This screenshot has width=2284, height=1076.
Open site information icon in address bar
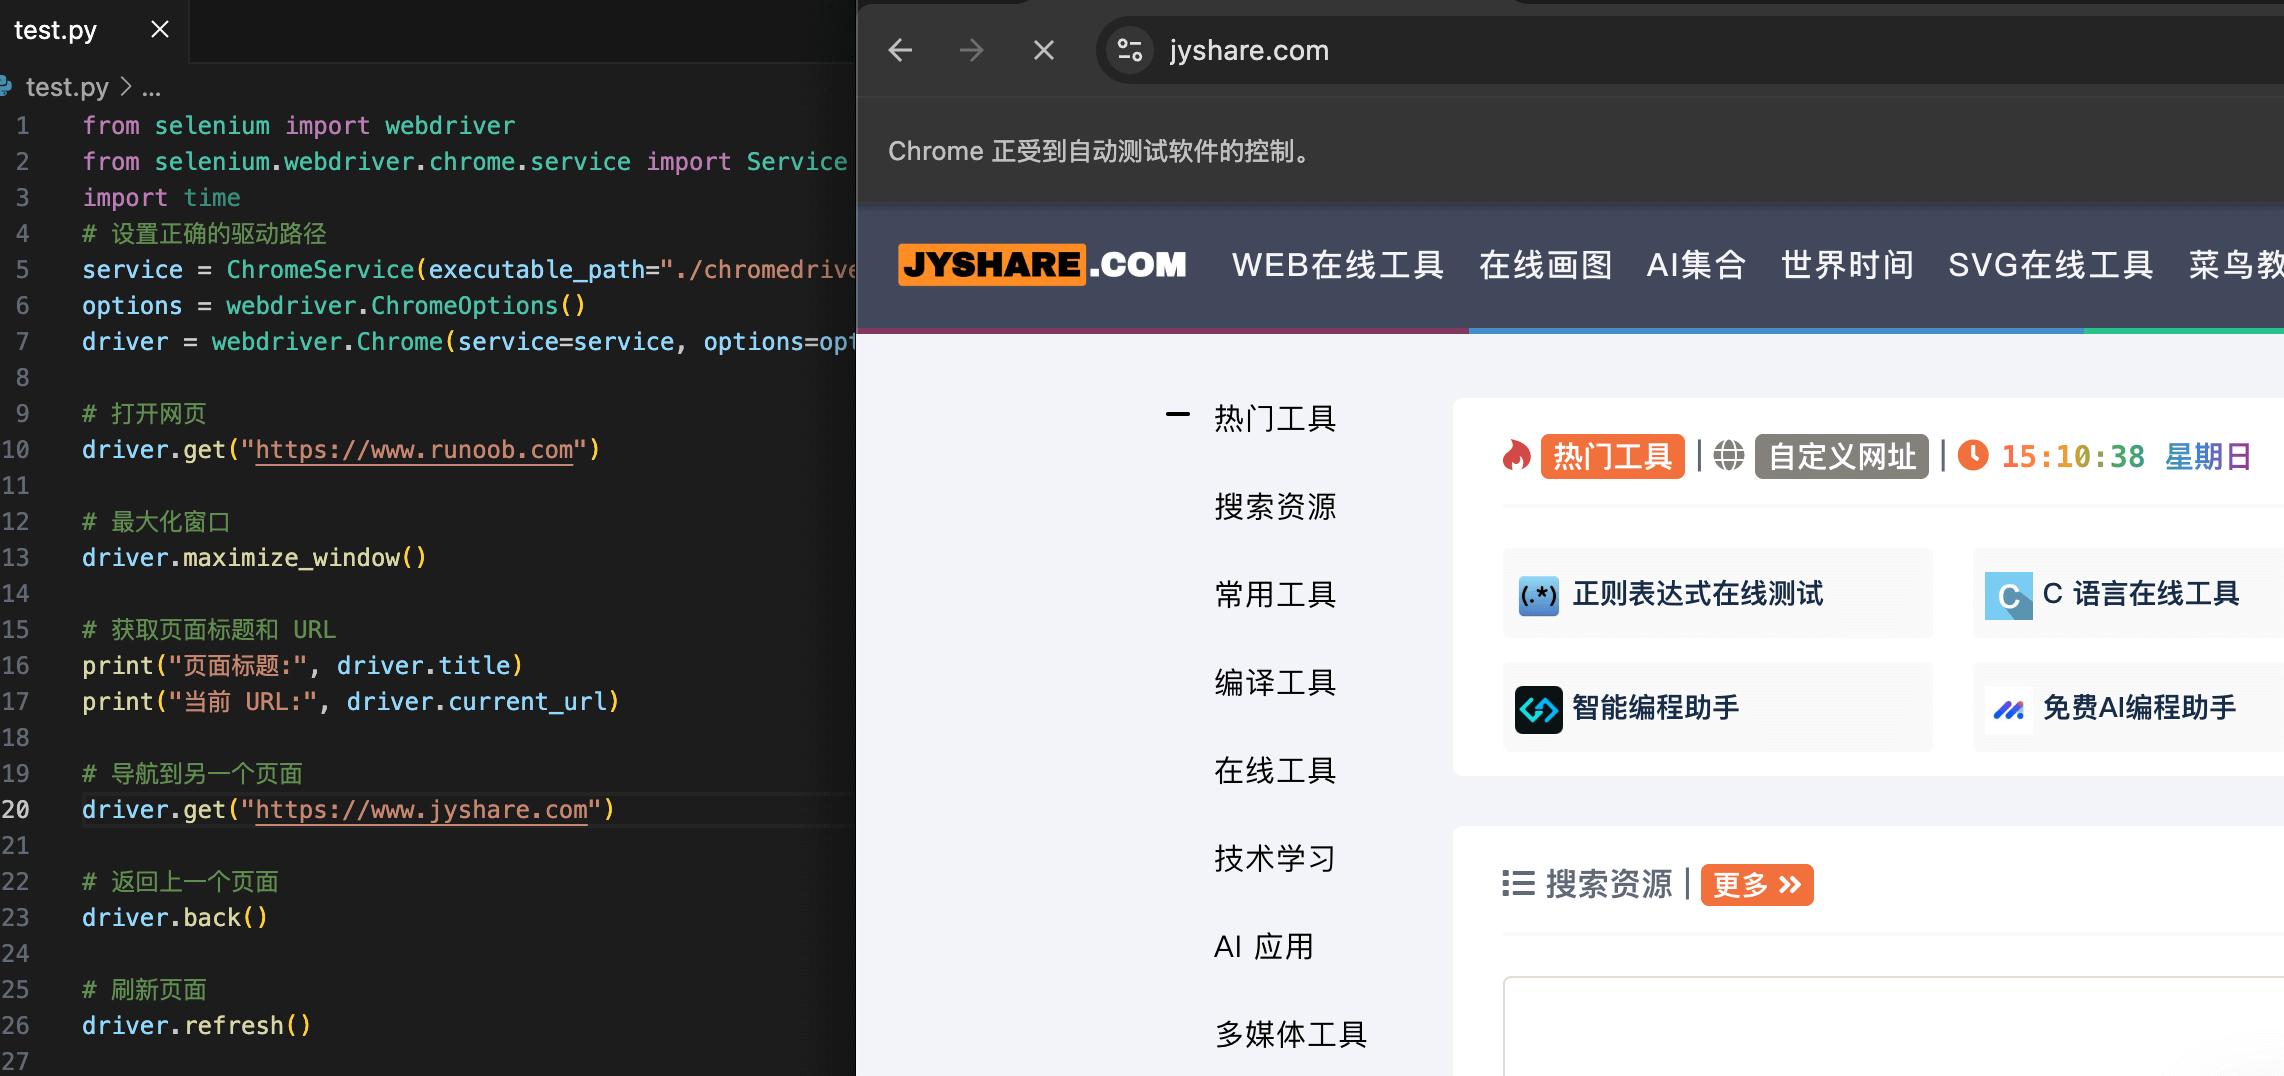click(x=1130, y=50)
